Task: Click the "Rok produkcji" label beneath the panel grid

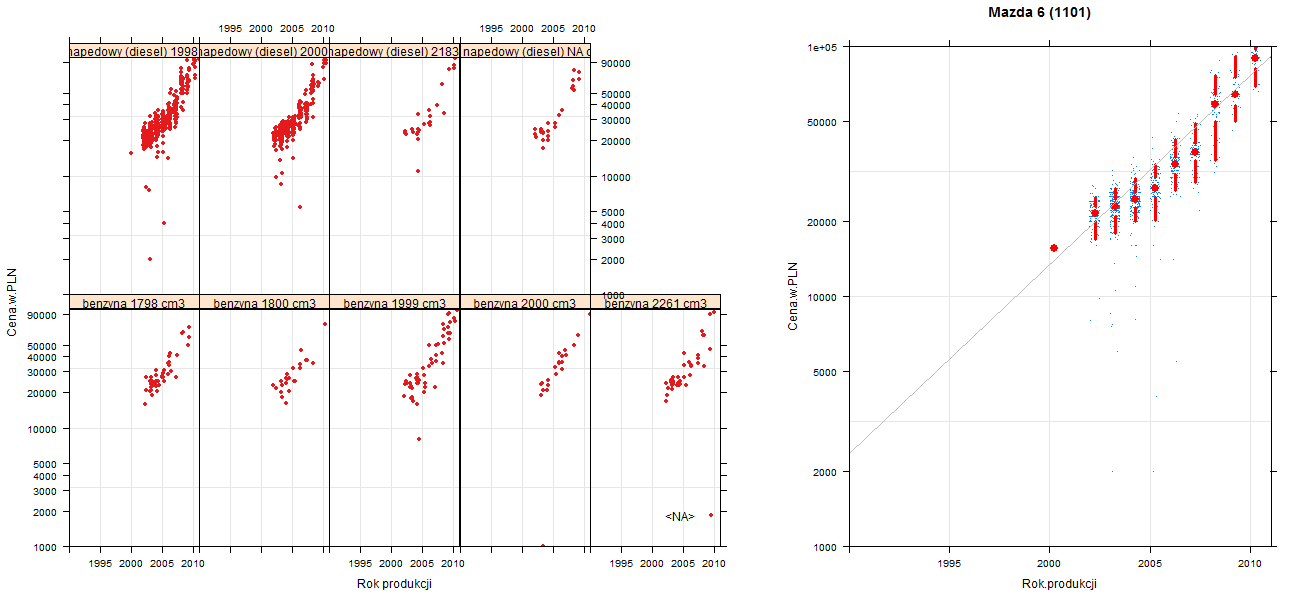Action: [394, 584]
